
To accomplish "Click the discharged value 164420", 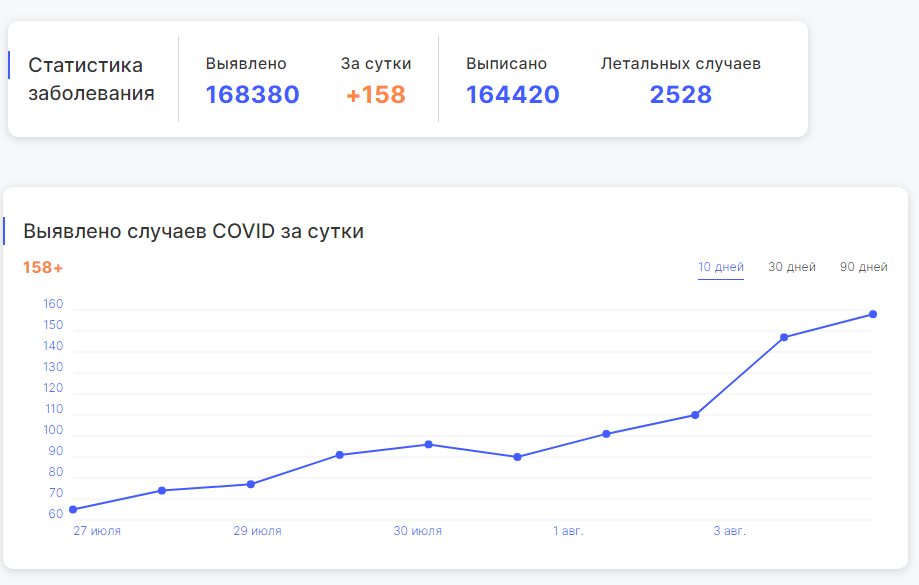I will pyautogui.click(x=513, y=94).
